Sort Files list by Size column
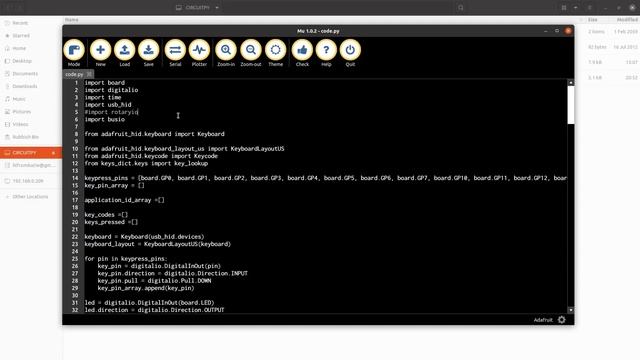 click(593, 20)
